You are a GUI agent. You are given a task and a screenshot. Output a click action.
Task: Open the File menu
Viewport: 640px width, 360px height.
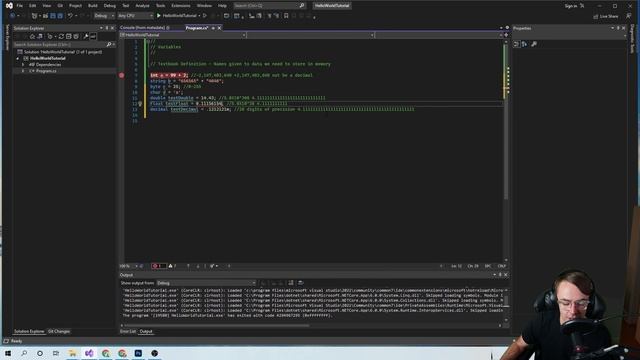pyautogui.click(x=19, y=6)
